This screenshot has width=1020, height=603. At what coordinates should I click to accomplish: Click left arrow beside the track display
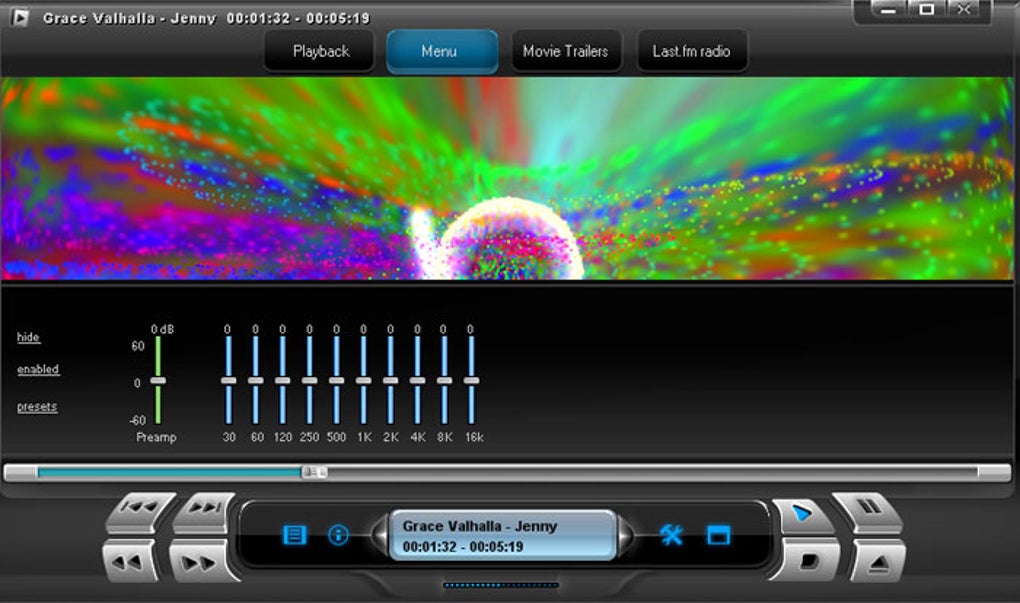pyautogui.click(x=381, y=535)
